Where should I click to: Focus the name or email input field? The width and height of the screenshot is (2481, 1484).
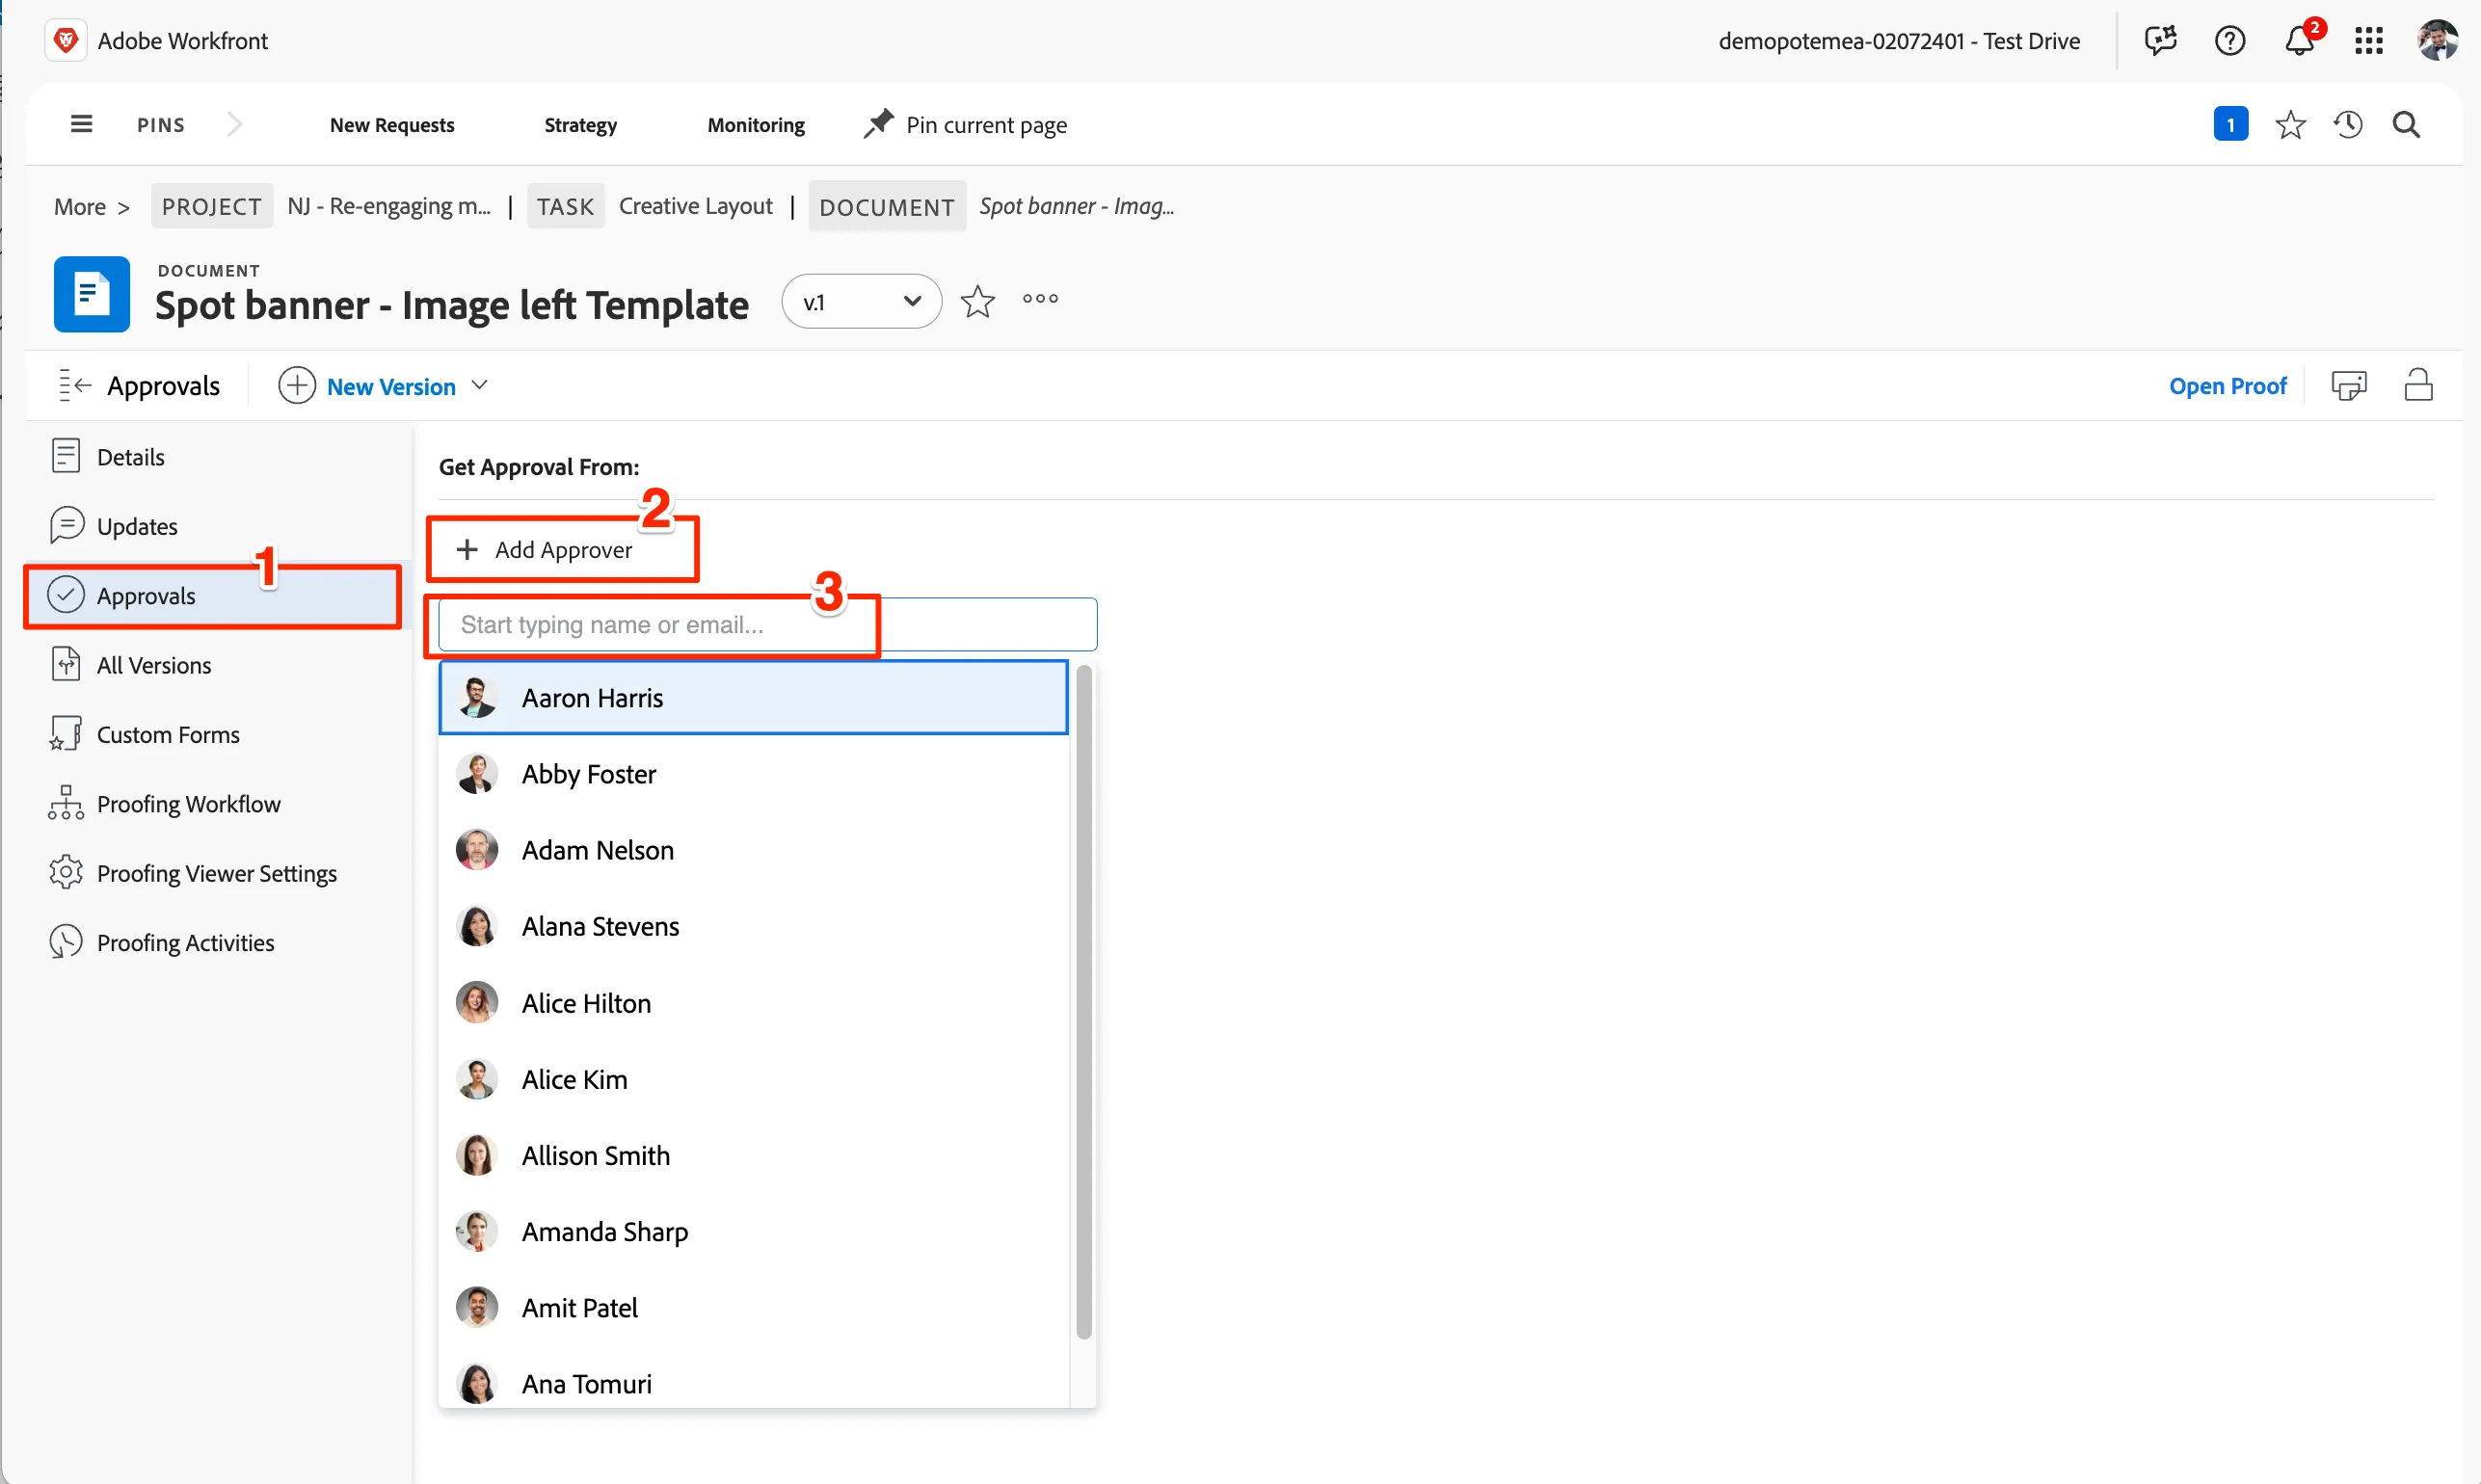[x=767, y=624]
